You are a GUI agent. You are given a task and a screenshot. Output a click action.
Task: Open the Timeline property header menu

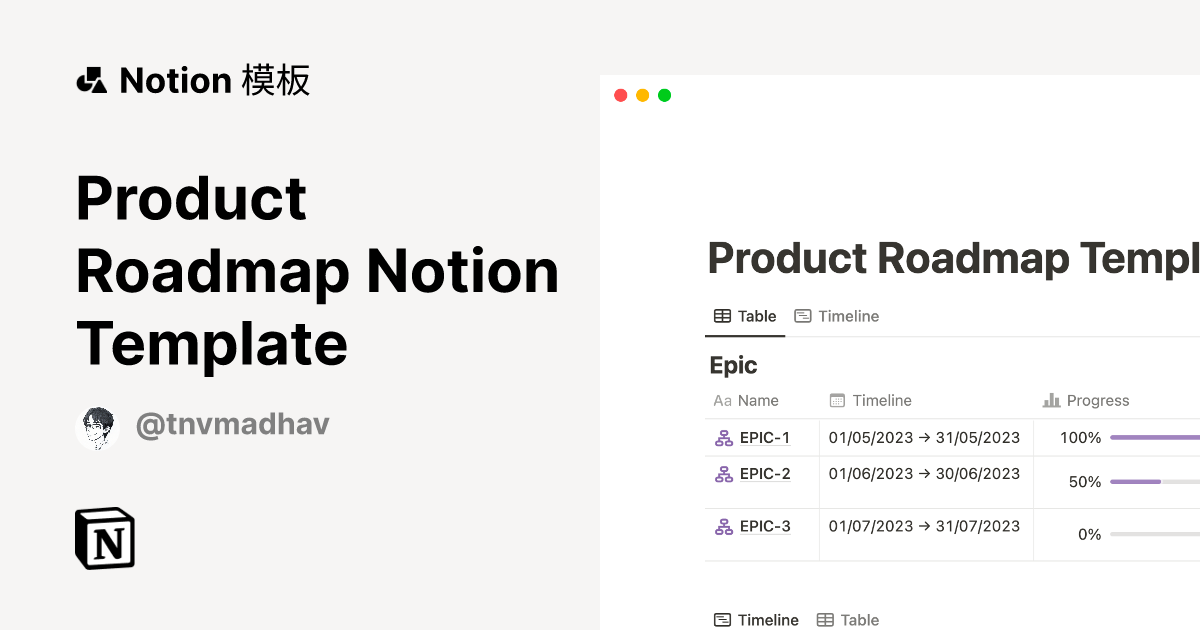pyautogui.click(x=882, y=400)
